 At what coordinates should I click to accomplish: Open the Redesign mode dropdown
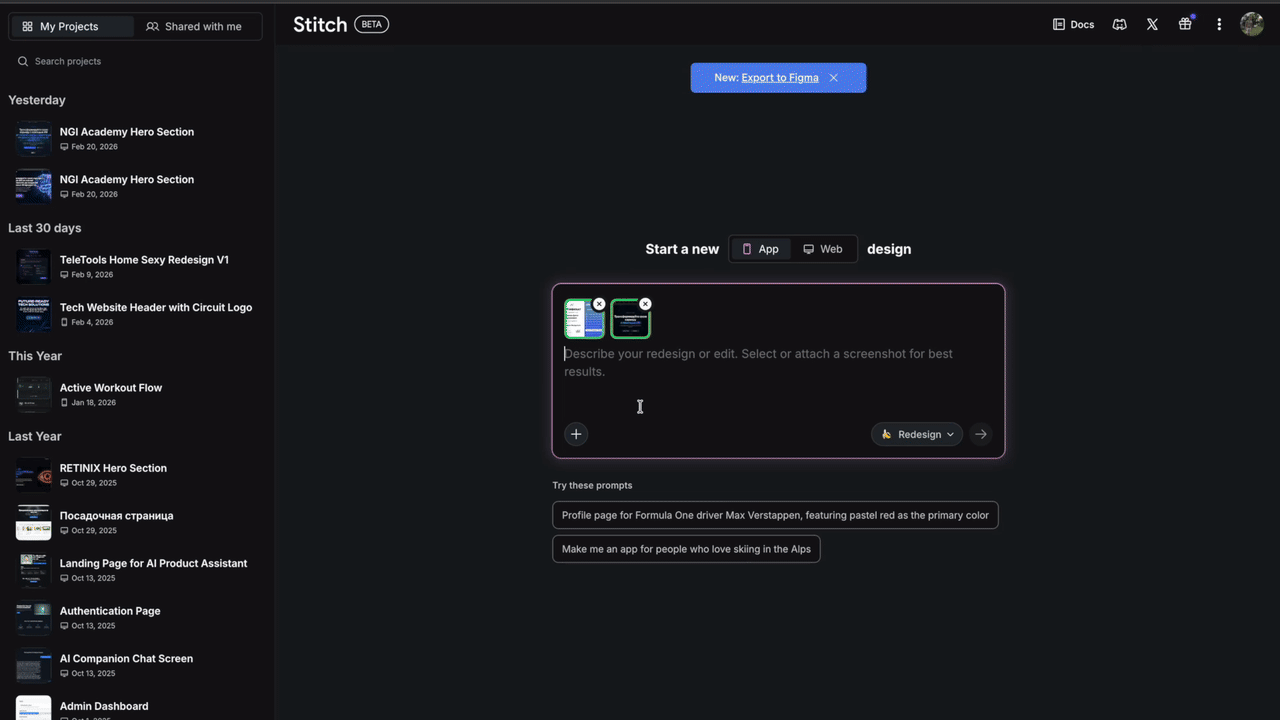pyautogui.click(x=915, y=434)
